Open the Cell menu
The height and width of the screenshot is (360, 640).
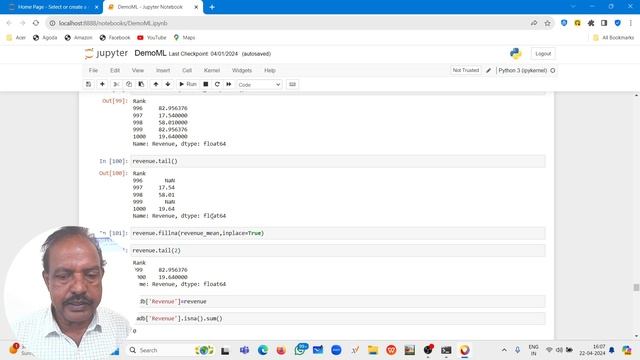pos(187,70)
